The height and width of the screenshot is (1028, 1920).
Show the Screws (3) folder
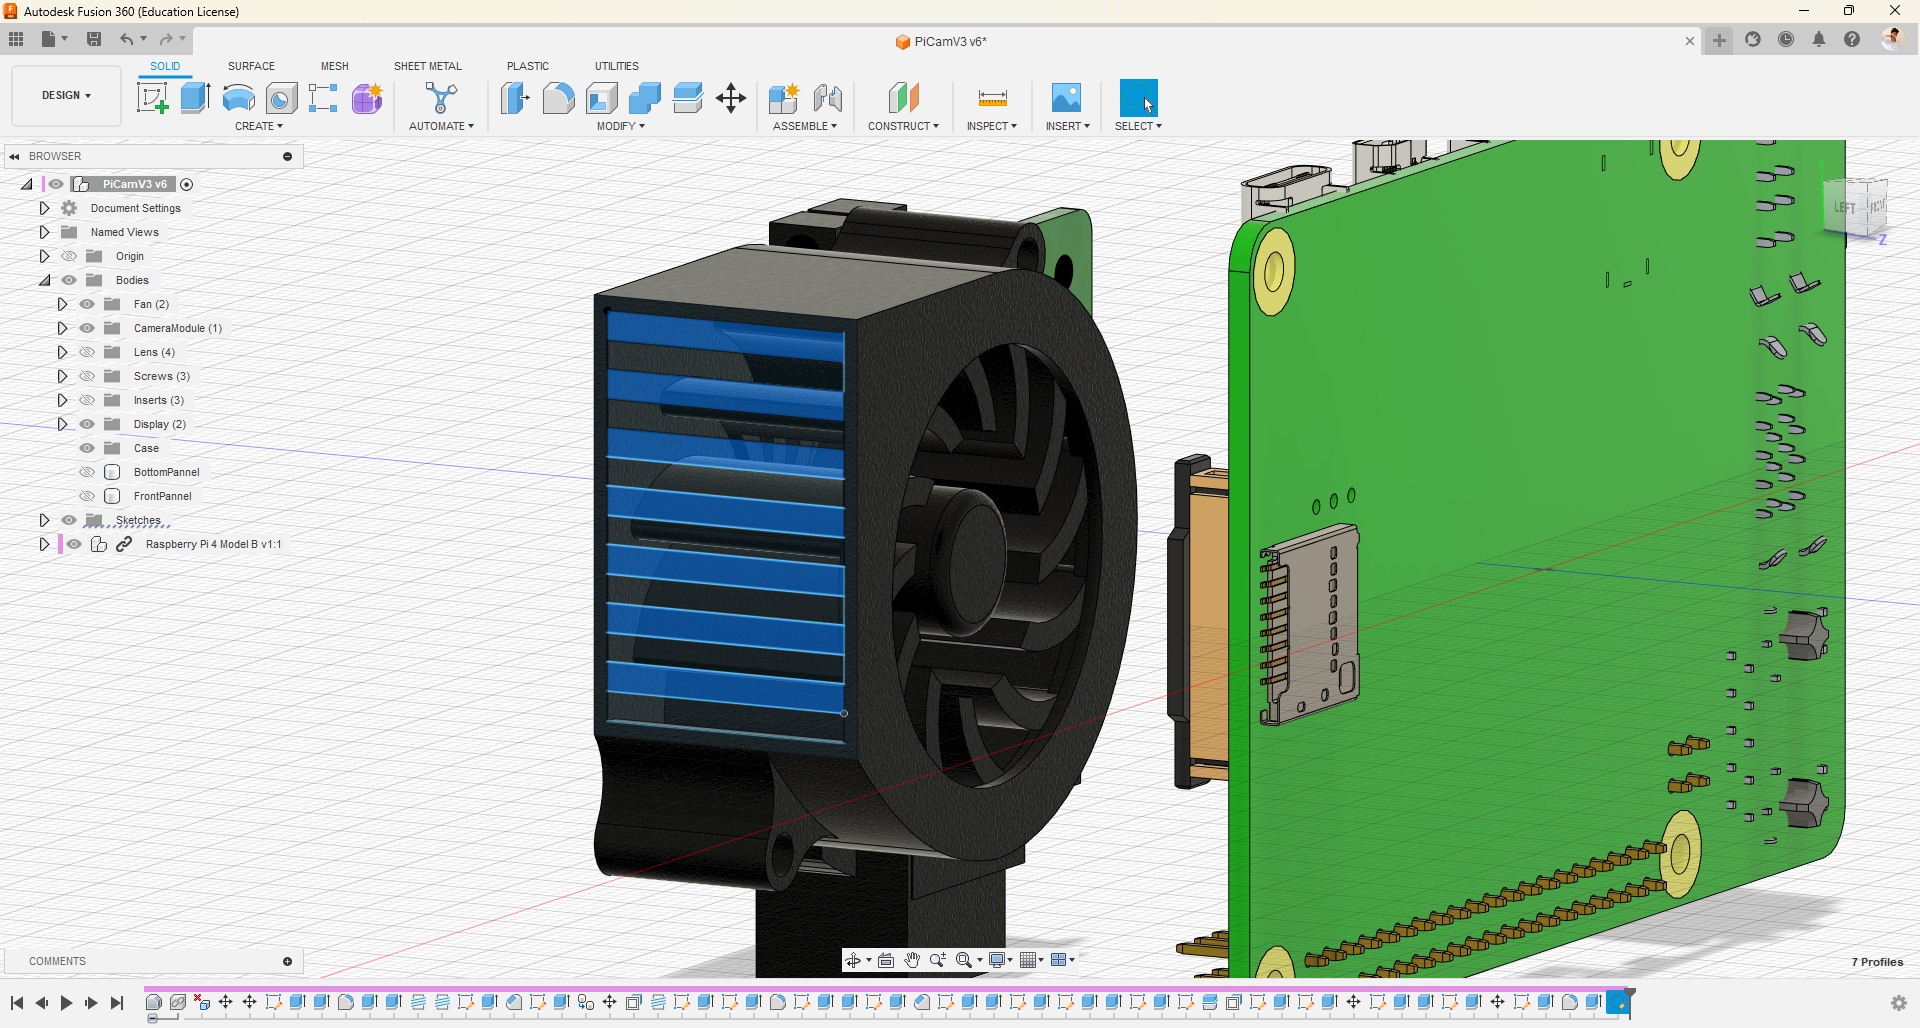click(87, 376)
